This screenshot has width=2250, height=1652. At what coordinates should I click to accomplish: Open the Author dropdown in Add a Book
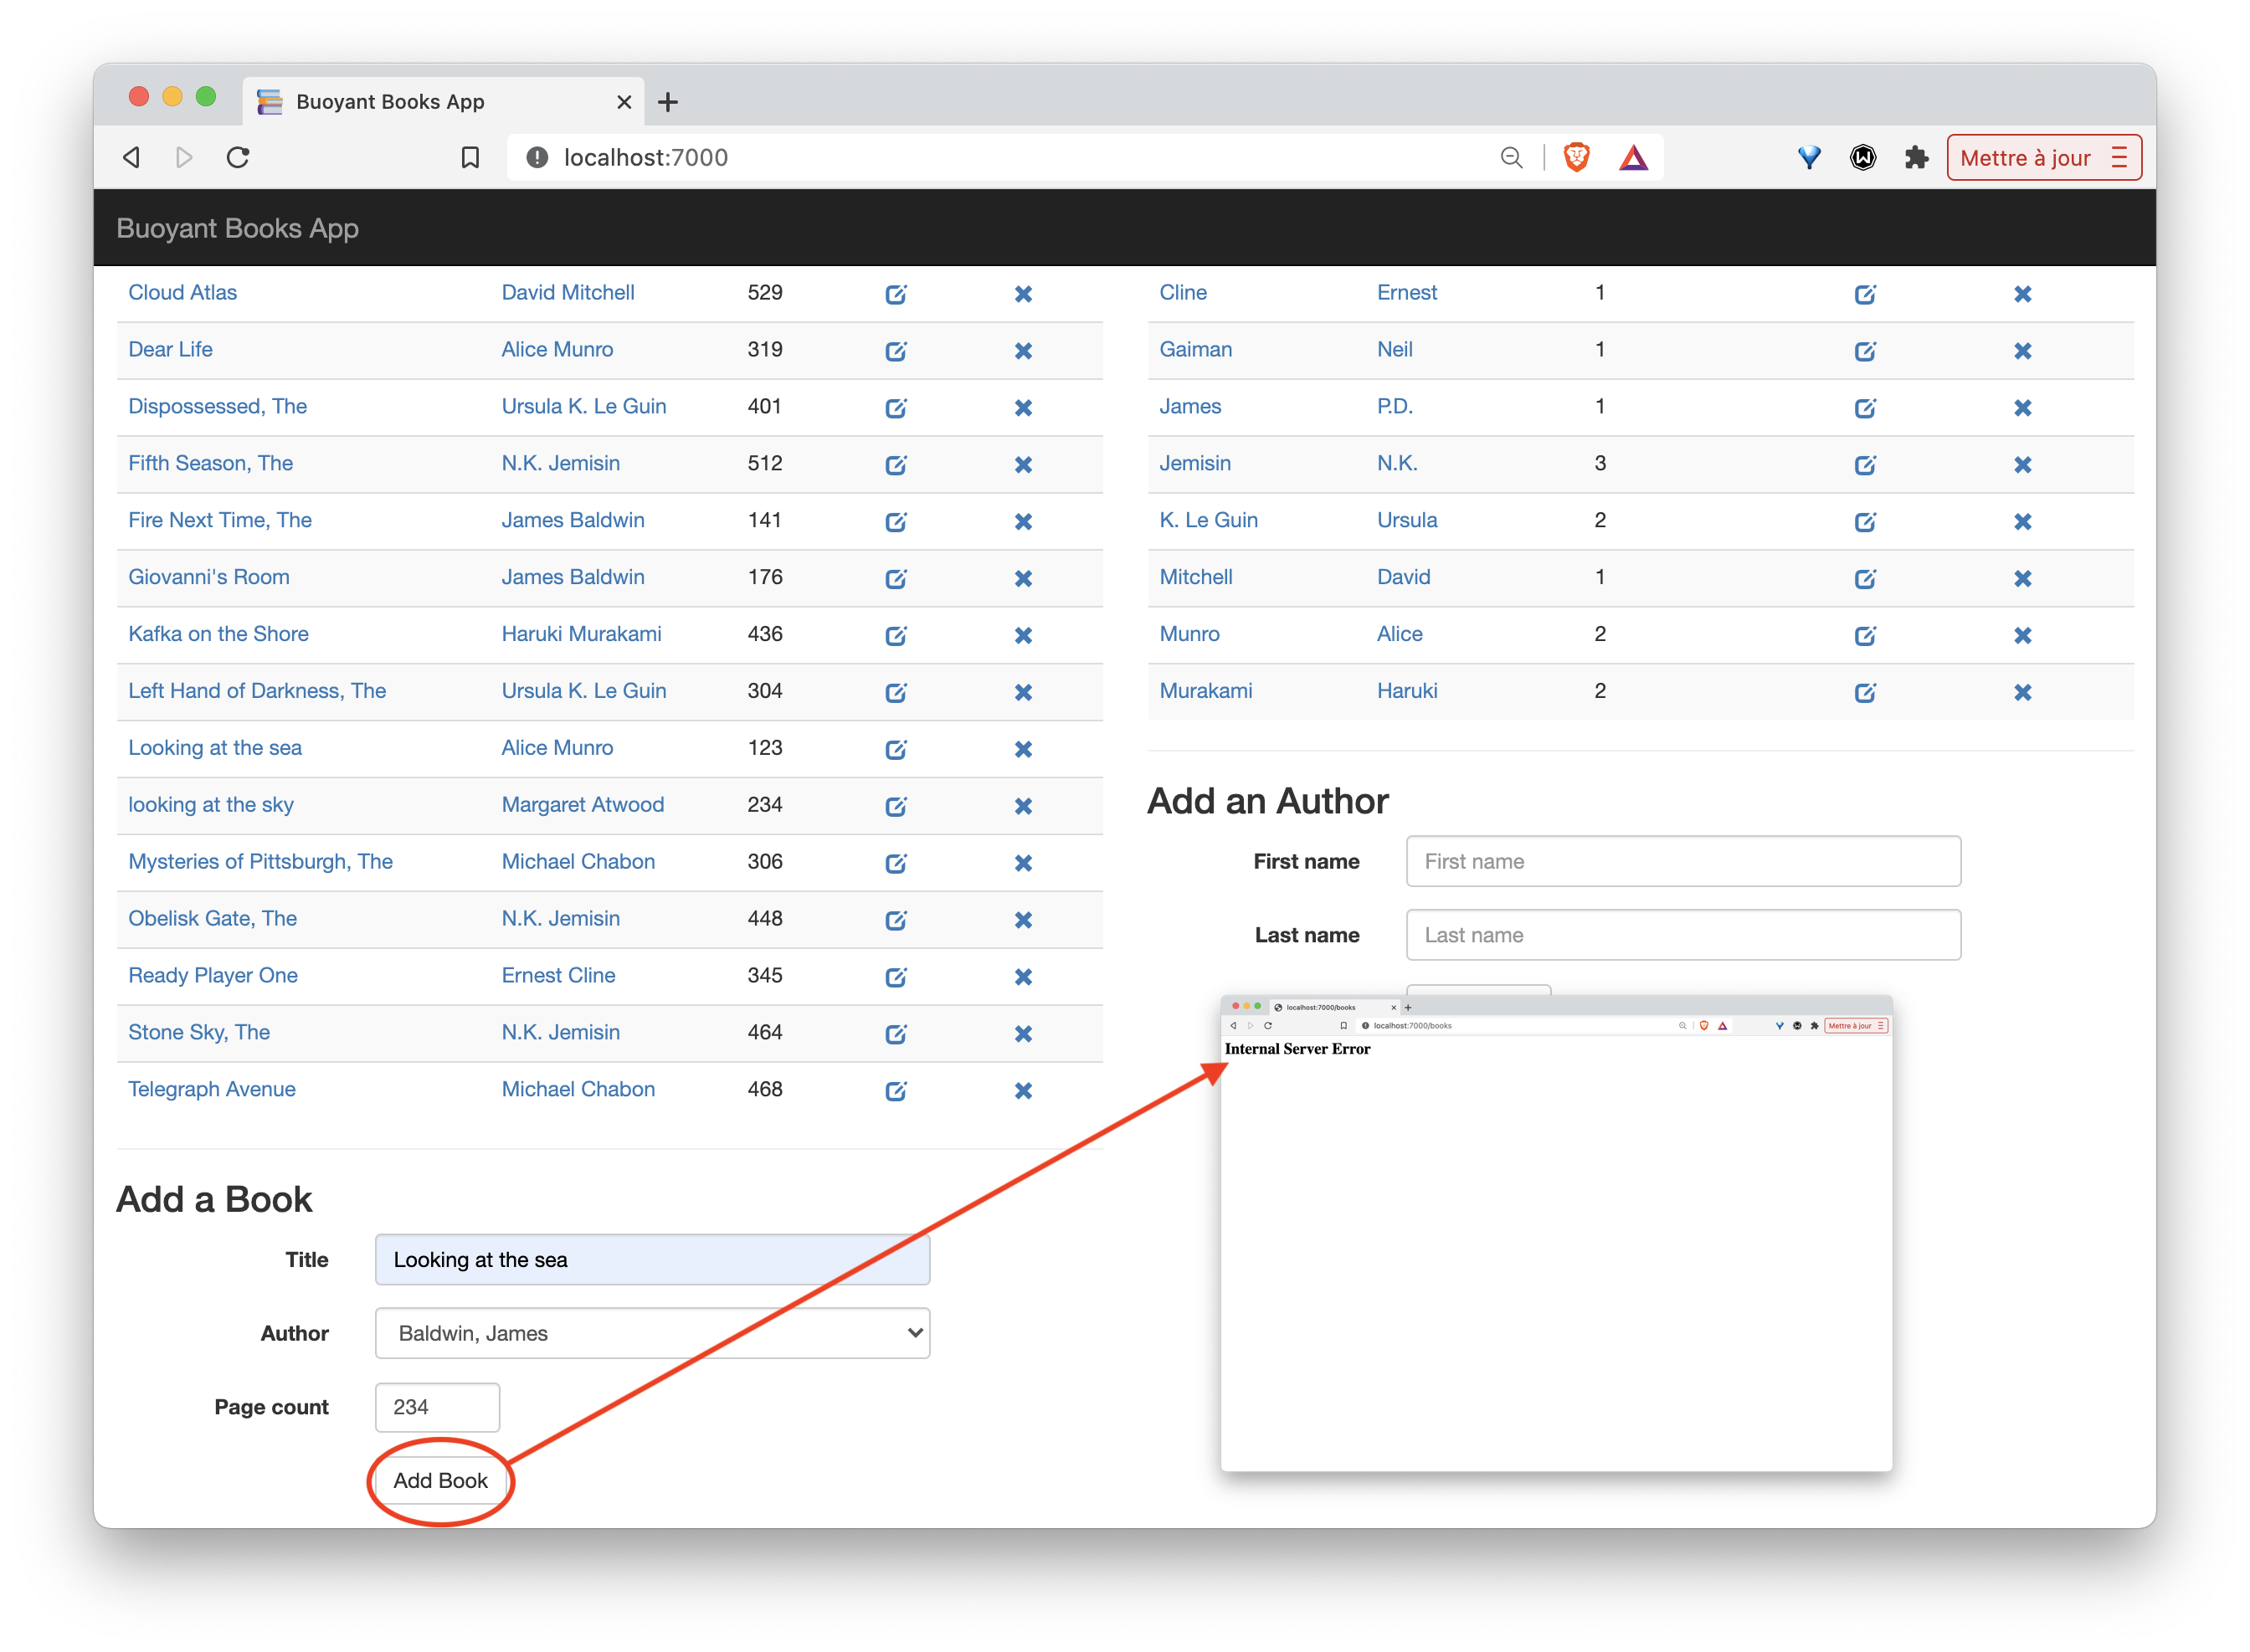(652, 1333)
